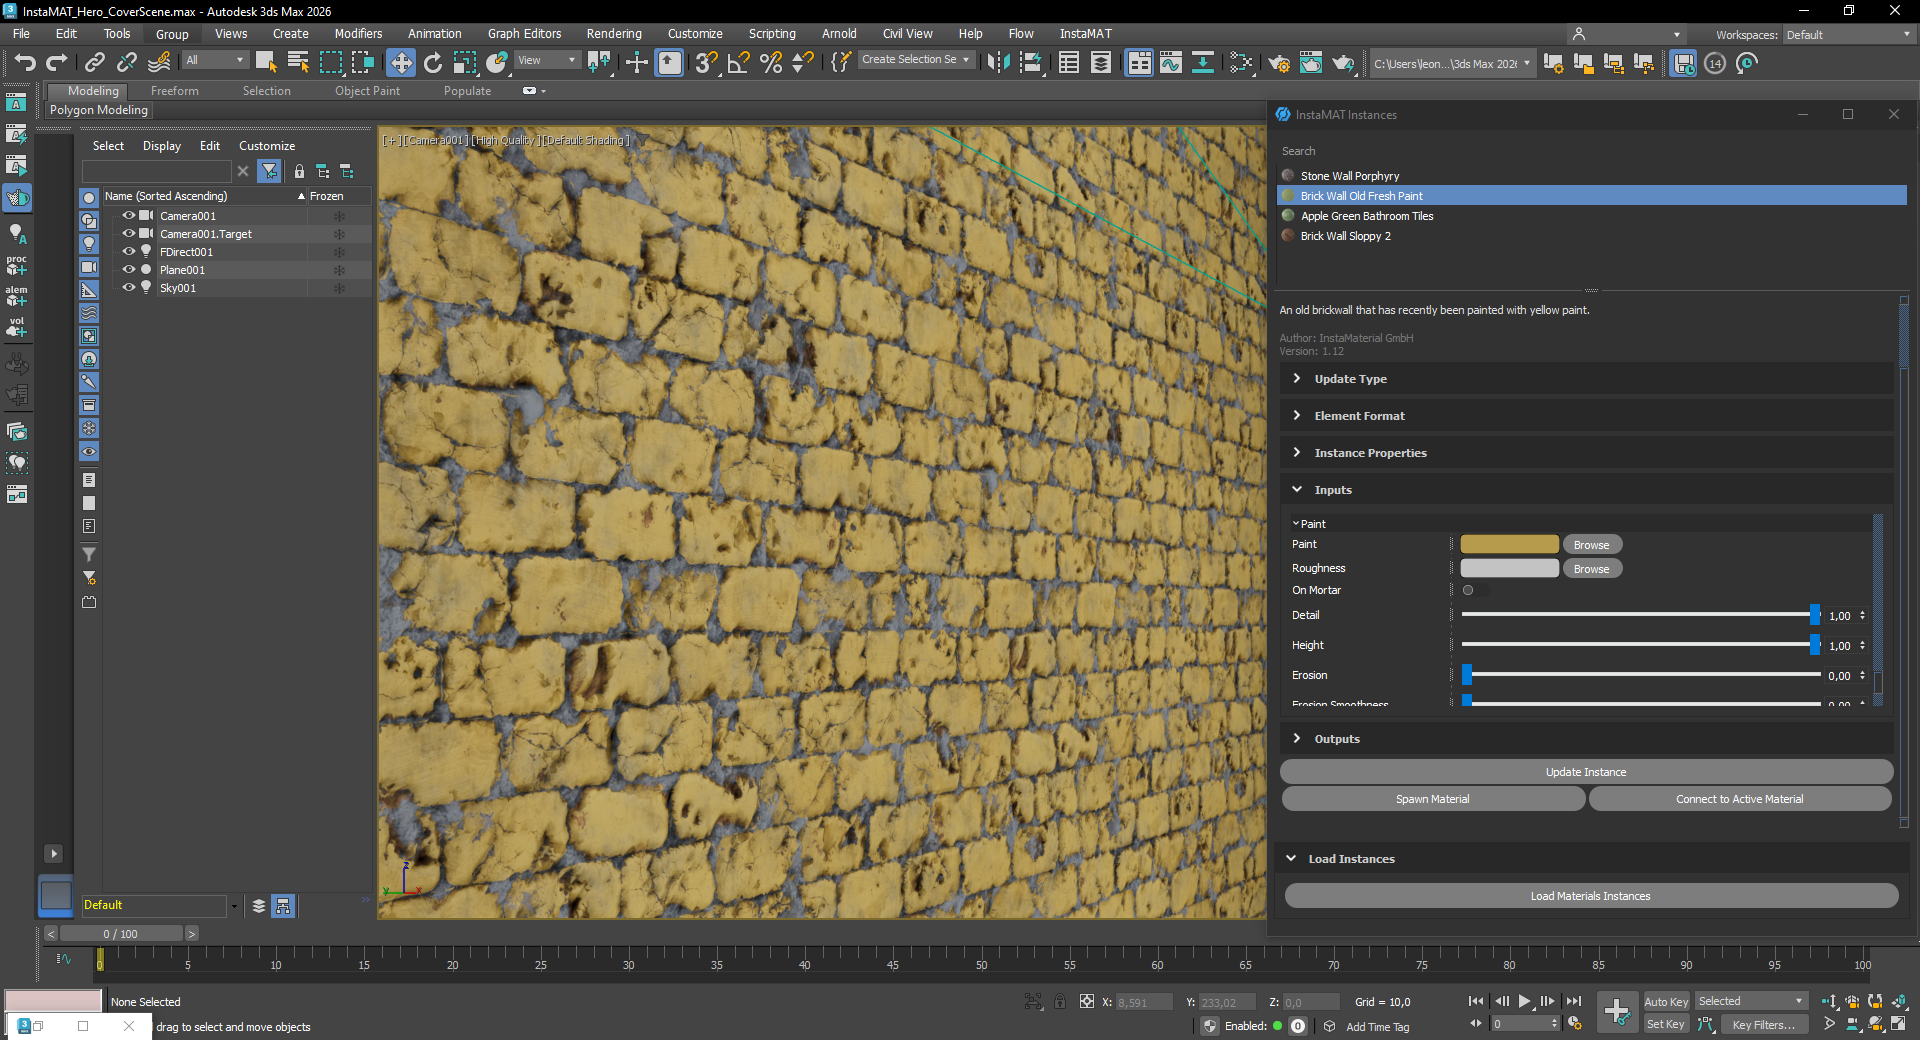Click the Key Filters button

tap(1763, 1025)
